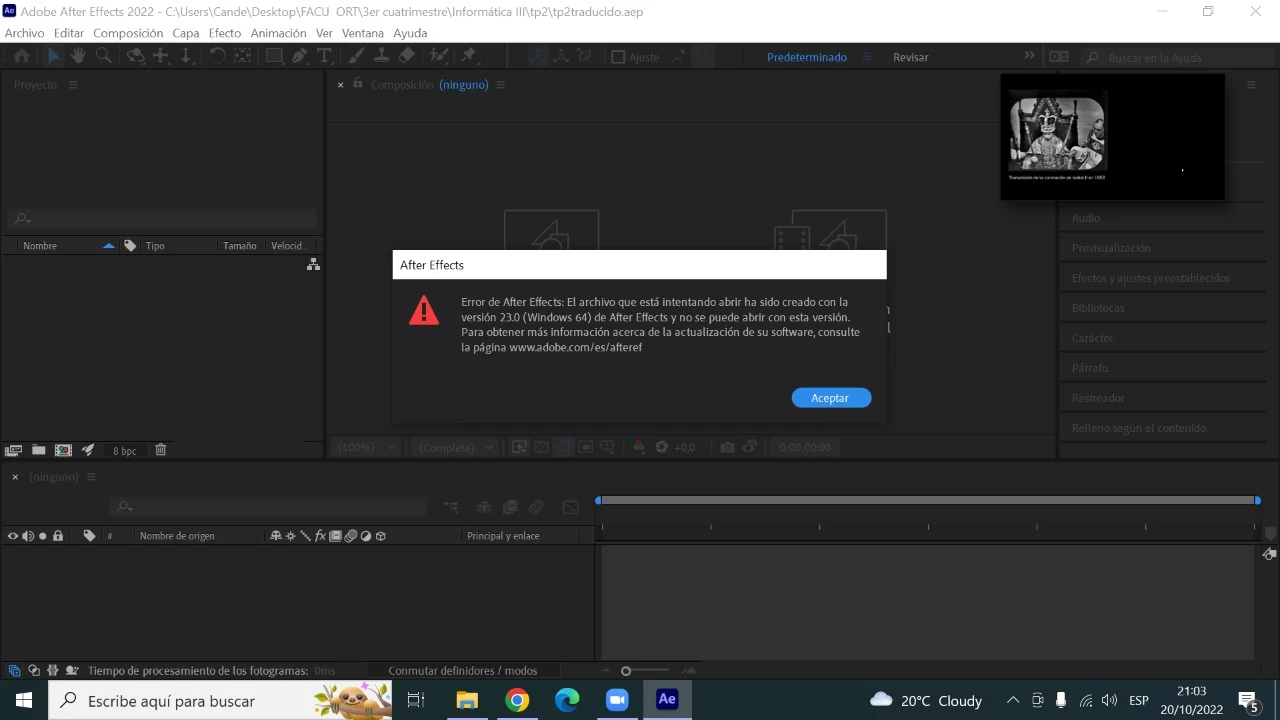Expand workspace overflow chevrons

click(x=1029, y=56)
